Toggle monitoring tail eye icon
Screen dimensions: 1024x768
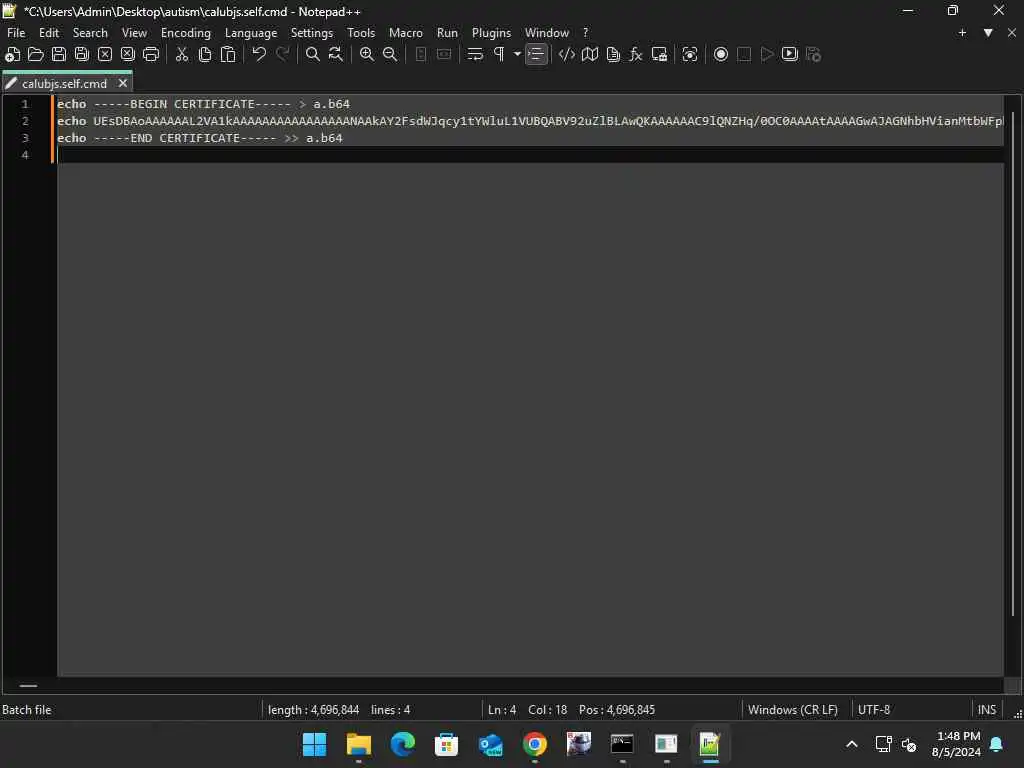690,54
